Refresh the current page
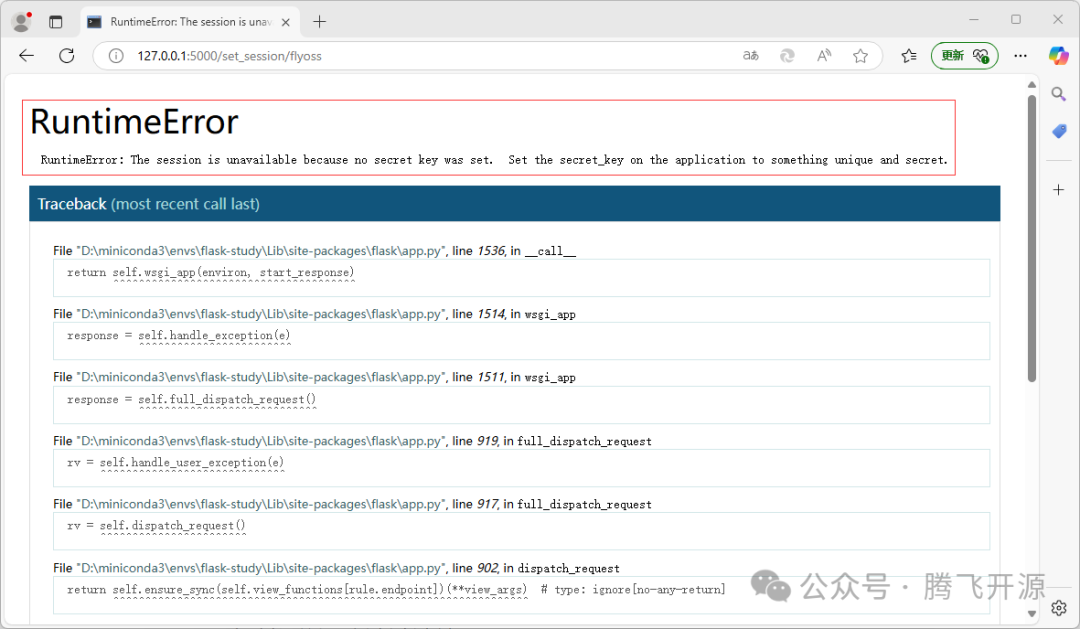The image size is (1080, 629). 67,56
